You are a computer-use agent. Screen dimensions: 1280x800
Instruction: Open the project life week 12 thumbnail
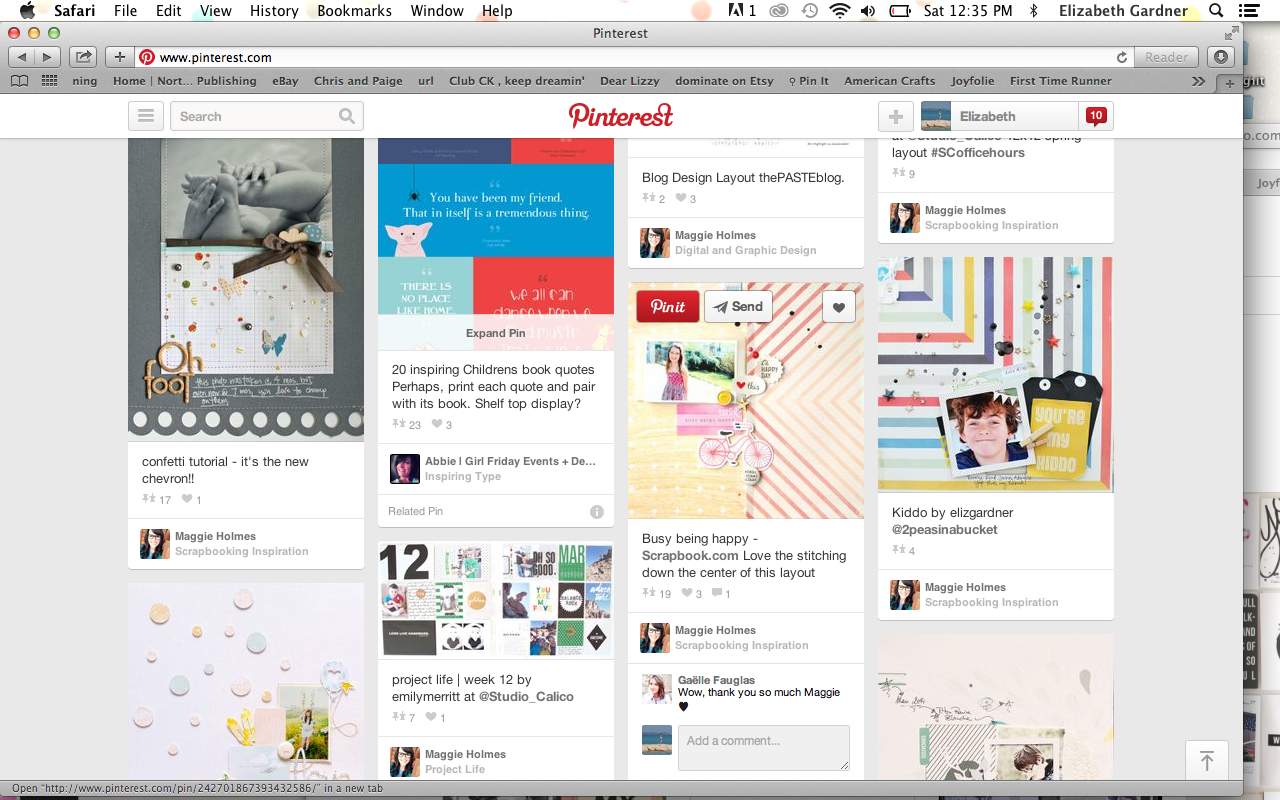coord(496,600)
